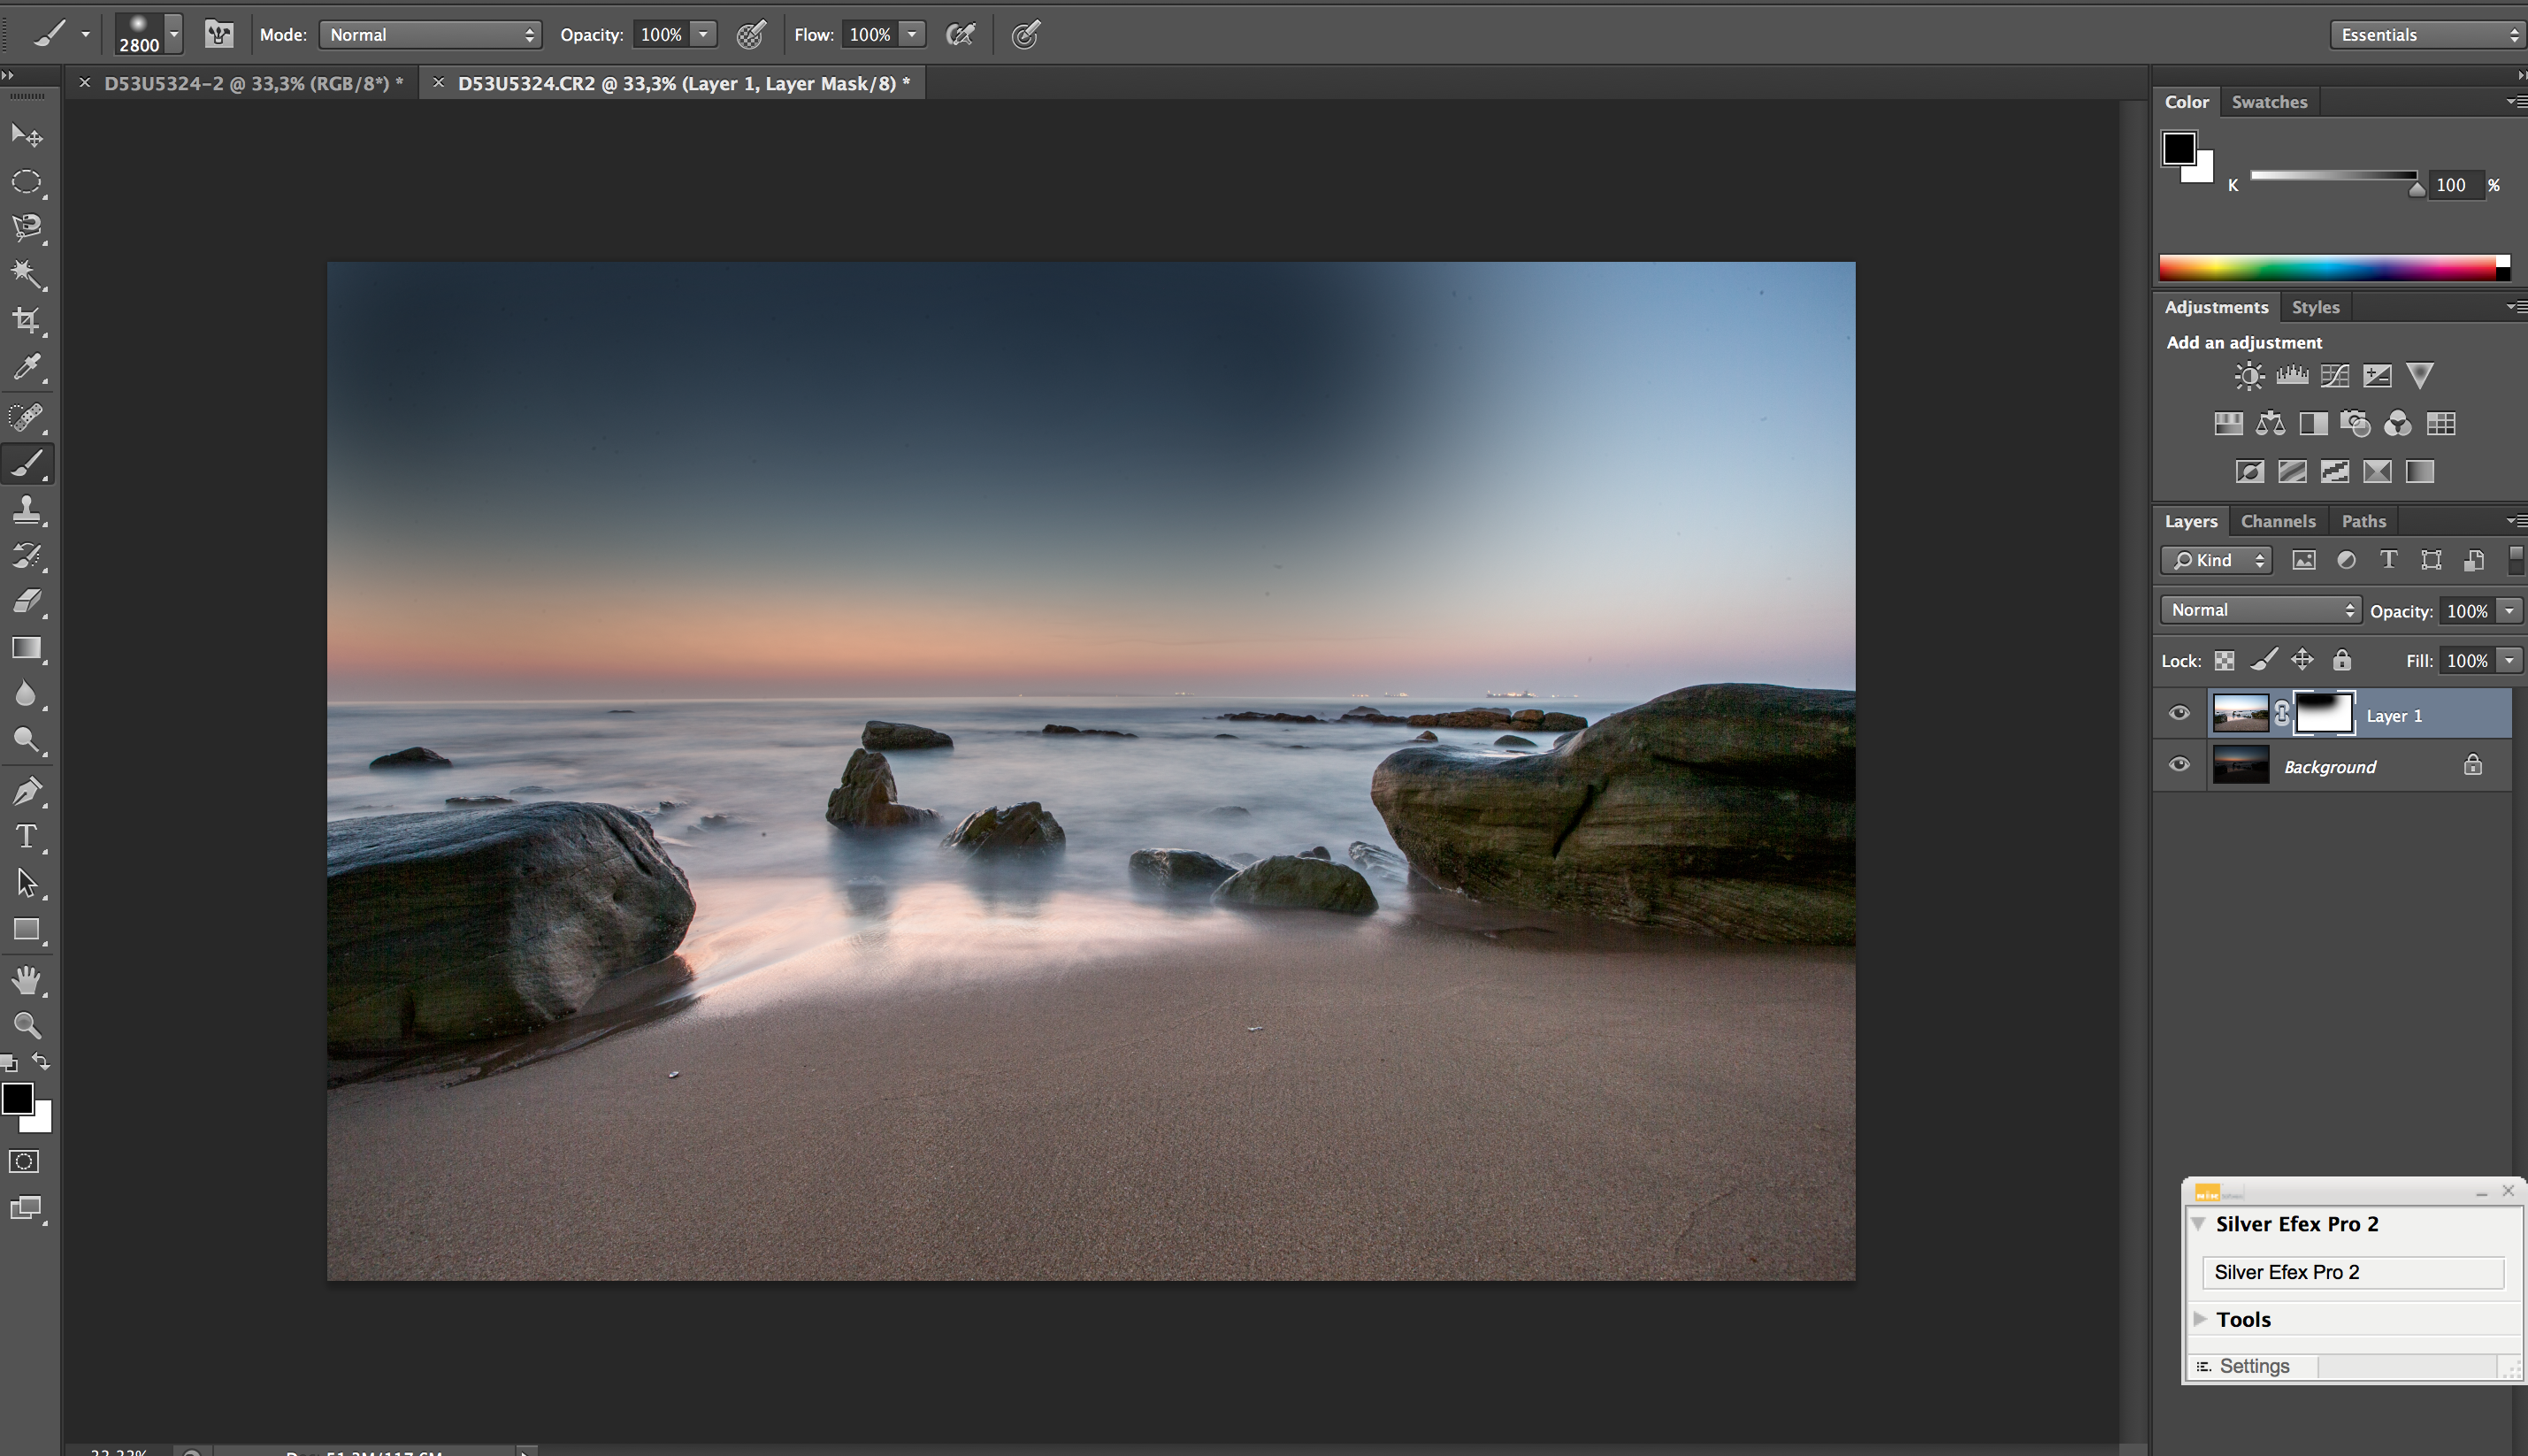Open Settings in the Silver Efex panel
The width and height of the screenshot is (2528, 1456).
tap(2253, 1366)
